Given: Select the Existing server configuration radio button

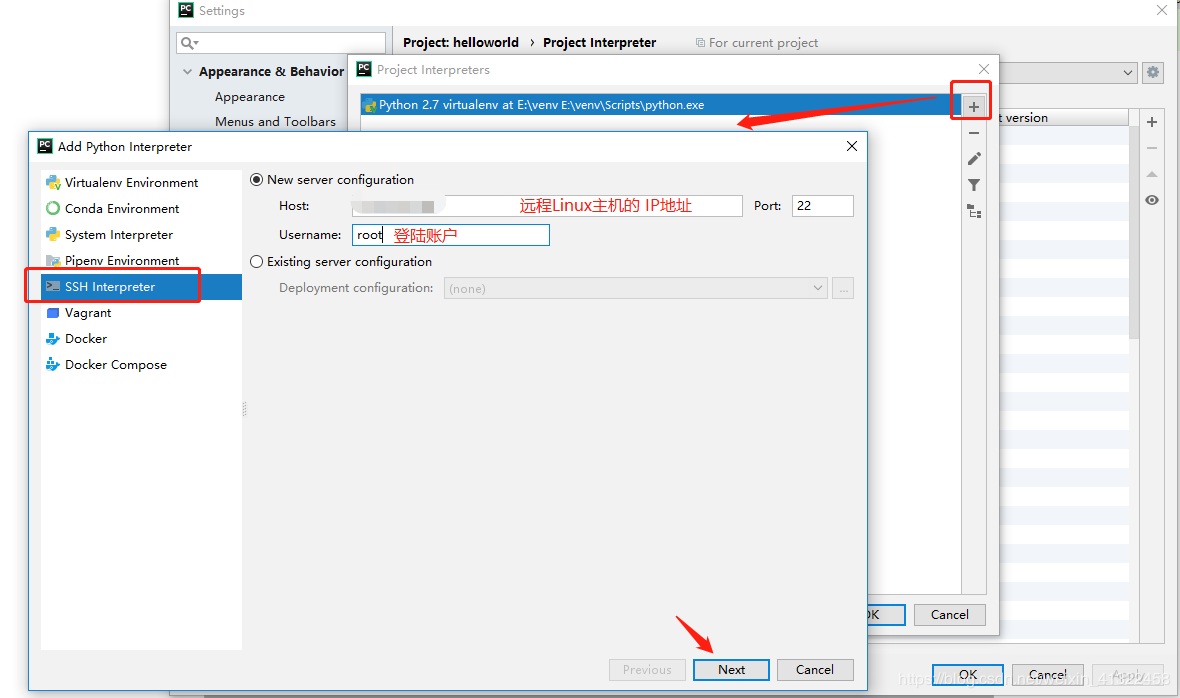Looking at the screenshot, I should pyautogui.click(x=257, y=261).
